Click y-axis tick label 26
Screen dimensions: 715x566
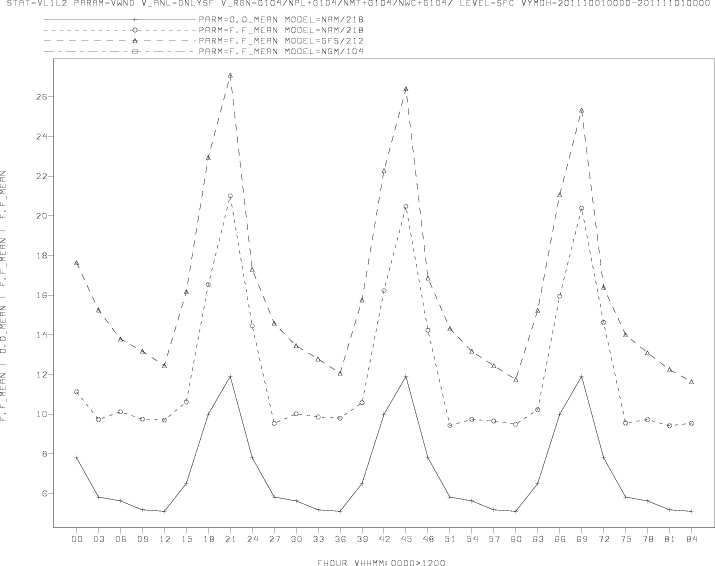coord(41,97)
